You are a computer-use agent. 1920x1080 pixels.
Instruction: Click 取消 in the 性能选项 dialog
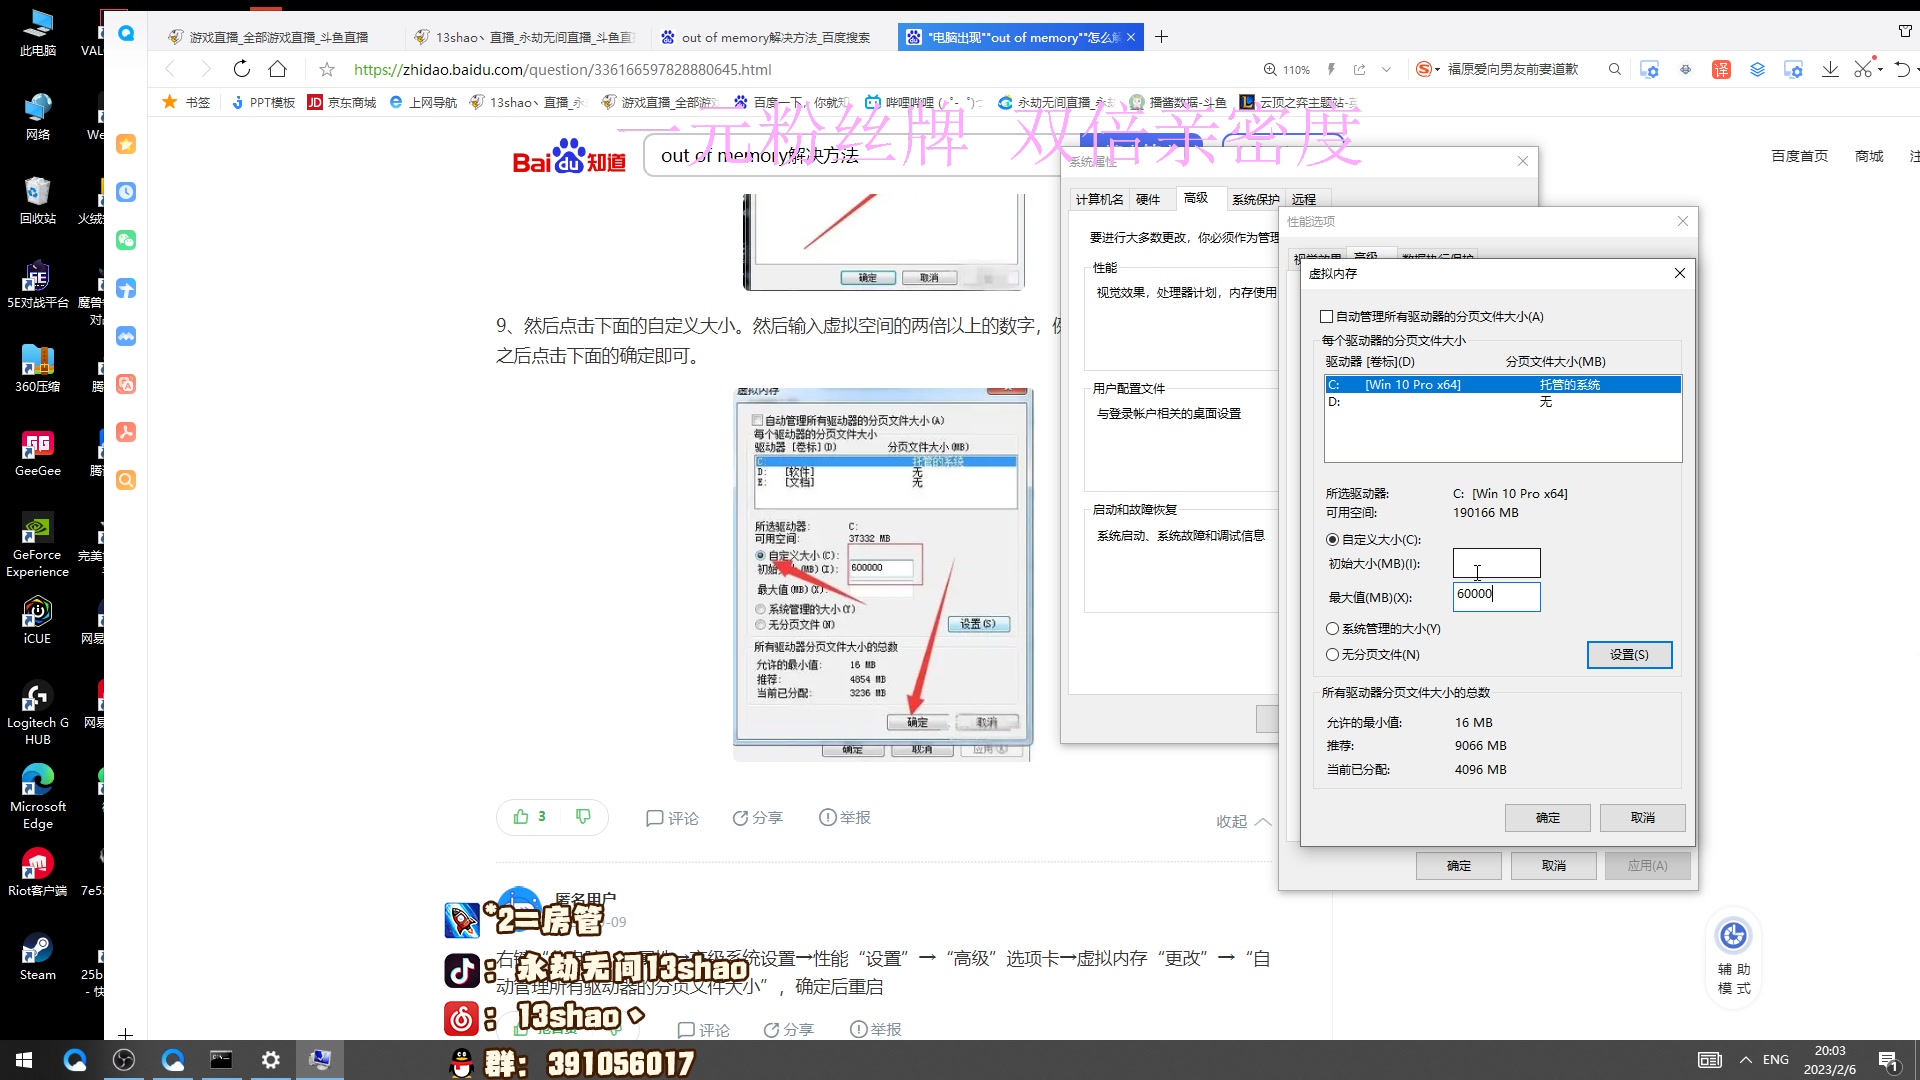tap(1553, 866)
